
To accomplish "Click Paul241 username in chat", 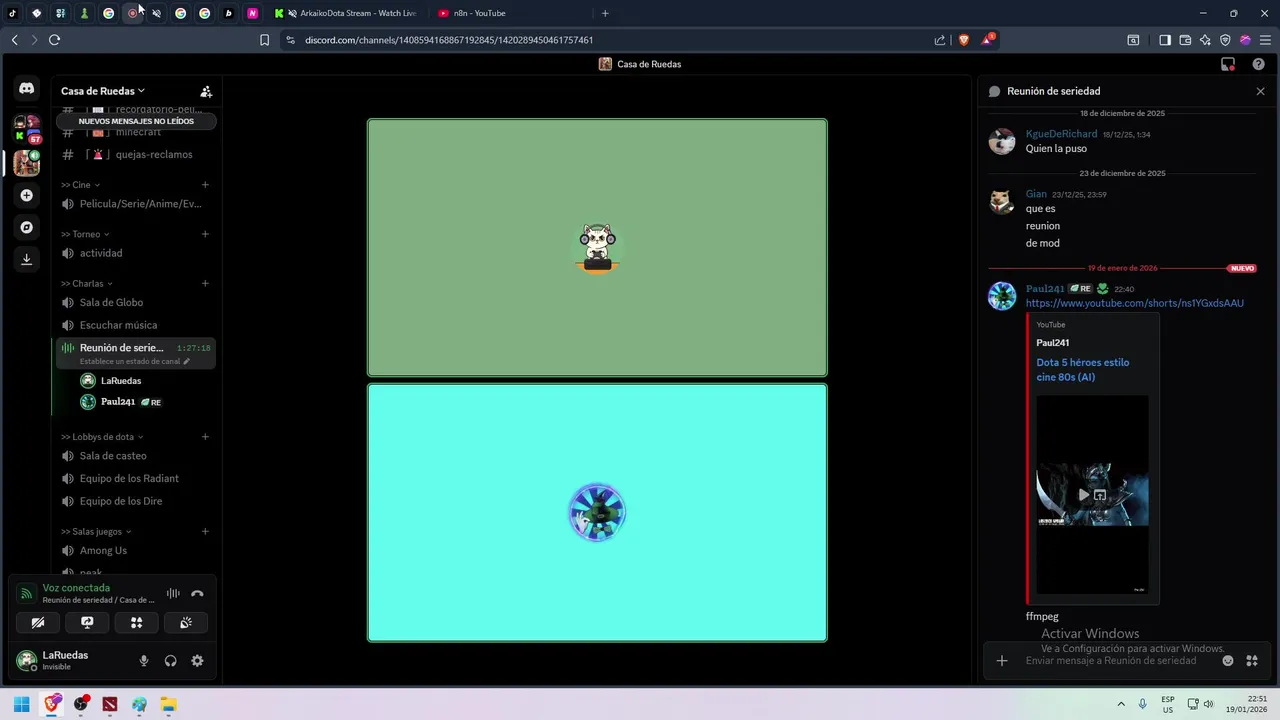I will (x=1044, y=289).
